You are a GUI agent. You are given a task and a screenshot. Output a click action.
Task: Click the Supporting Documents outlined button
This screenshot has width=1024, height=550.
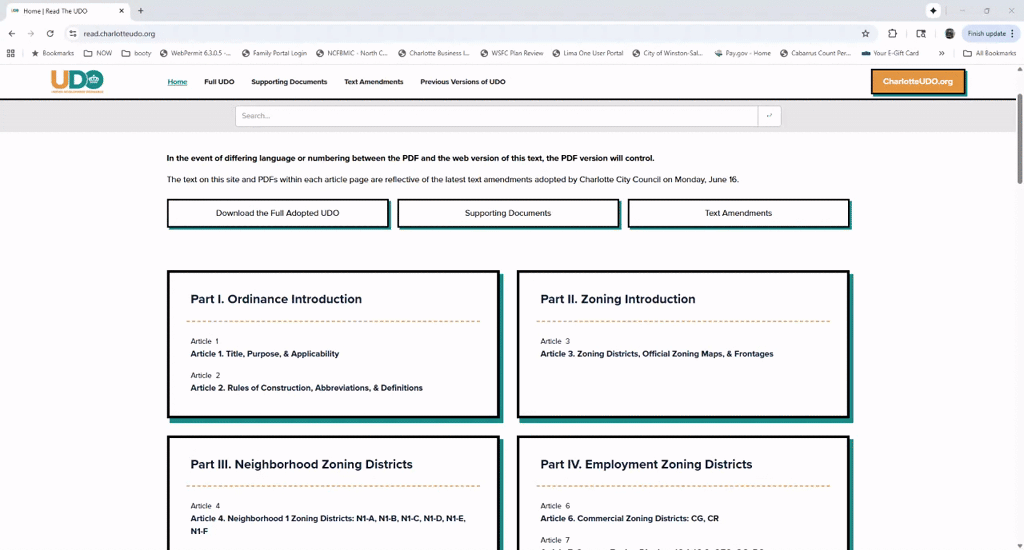tap(507, 213)
